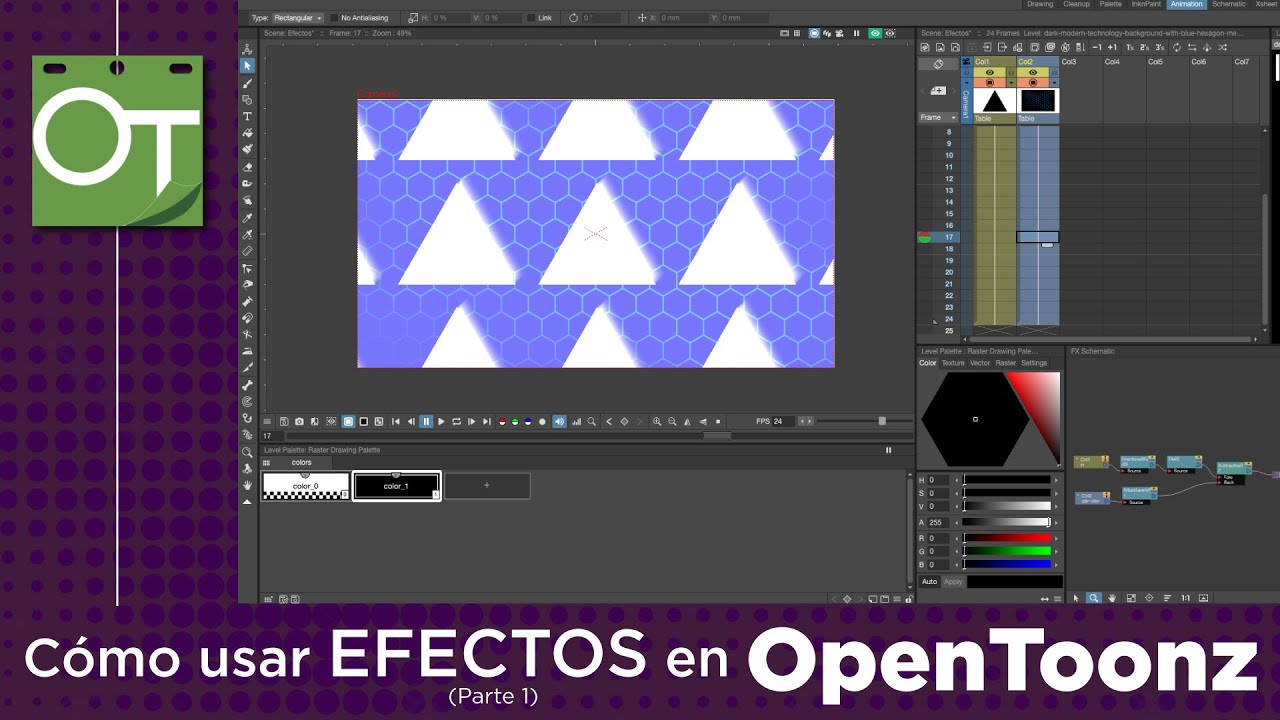Click the frame number field showing 17
This screenshot has height=720, width=1280.
272,436
